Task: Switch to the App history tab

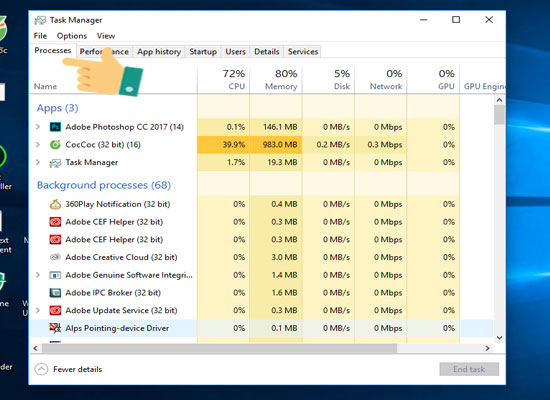Action: (159, 52)
